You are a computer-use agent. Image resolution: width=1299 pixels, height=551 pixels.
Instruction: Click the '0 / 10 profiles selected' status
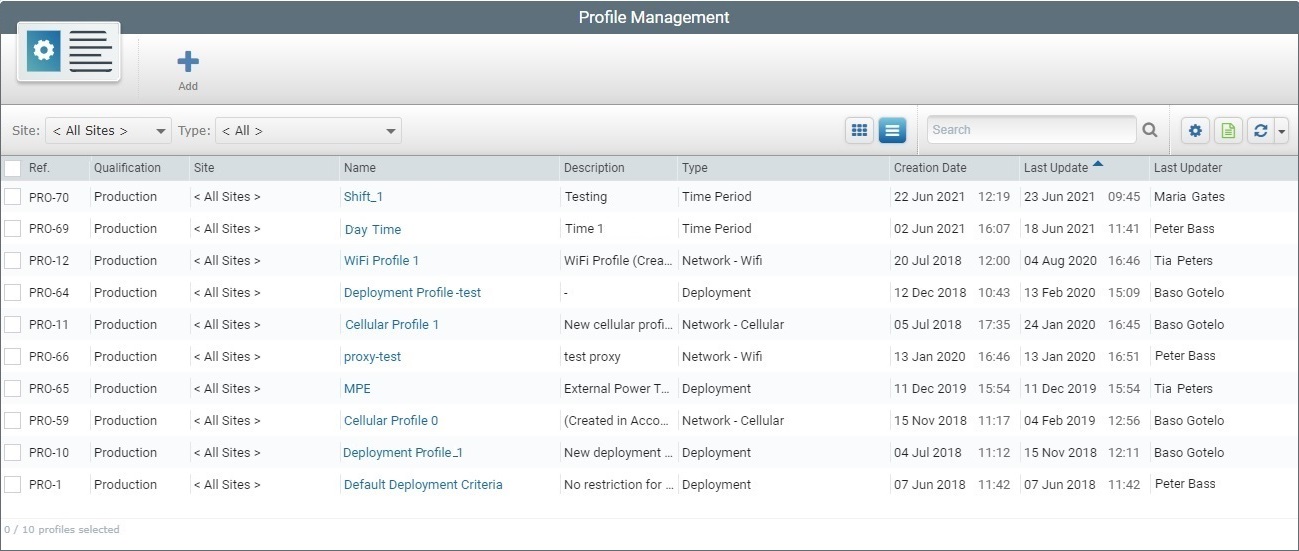[62, 530]
